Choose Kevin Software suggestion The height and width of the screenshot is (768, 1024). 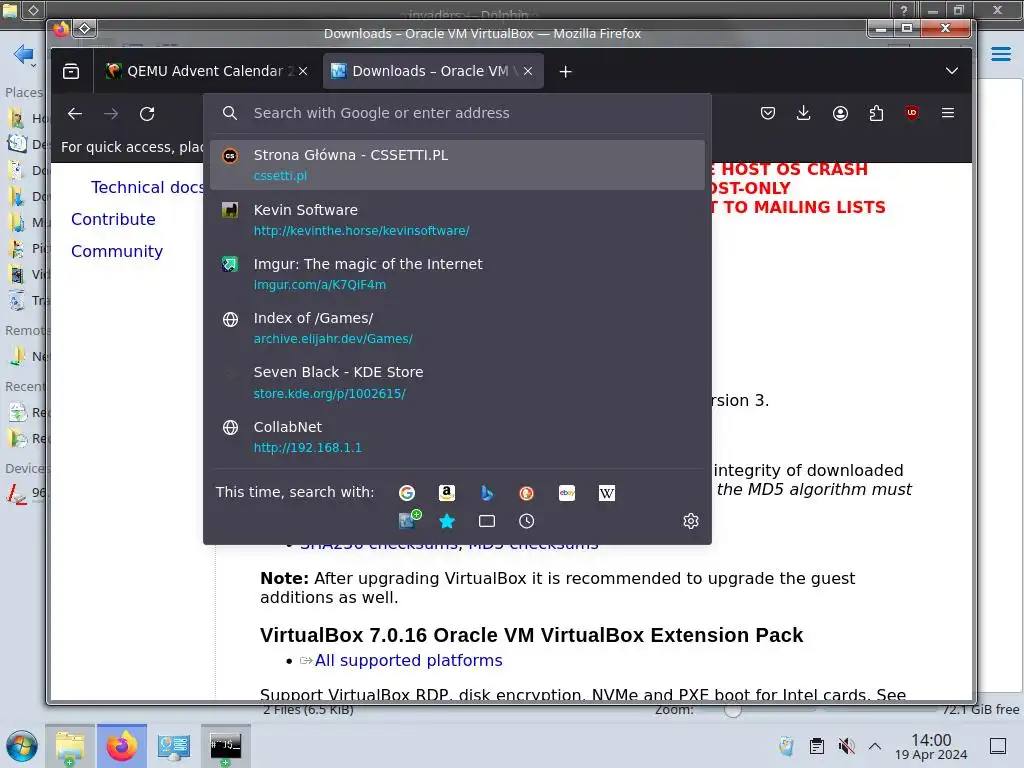(x=457, y=219)
